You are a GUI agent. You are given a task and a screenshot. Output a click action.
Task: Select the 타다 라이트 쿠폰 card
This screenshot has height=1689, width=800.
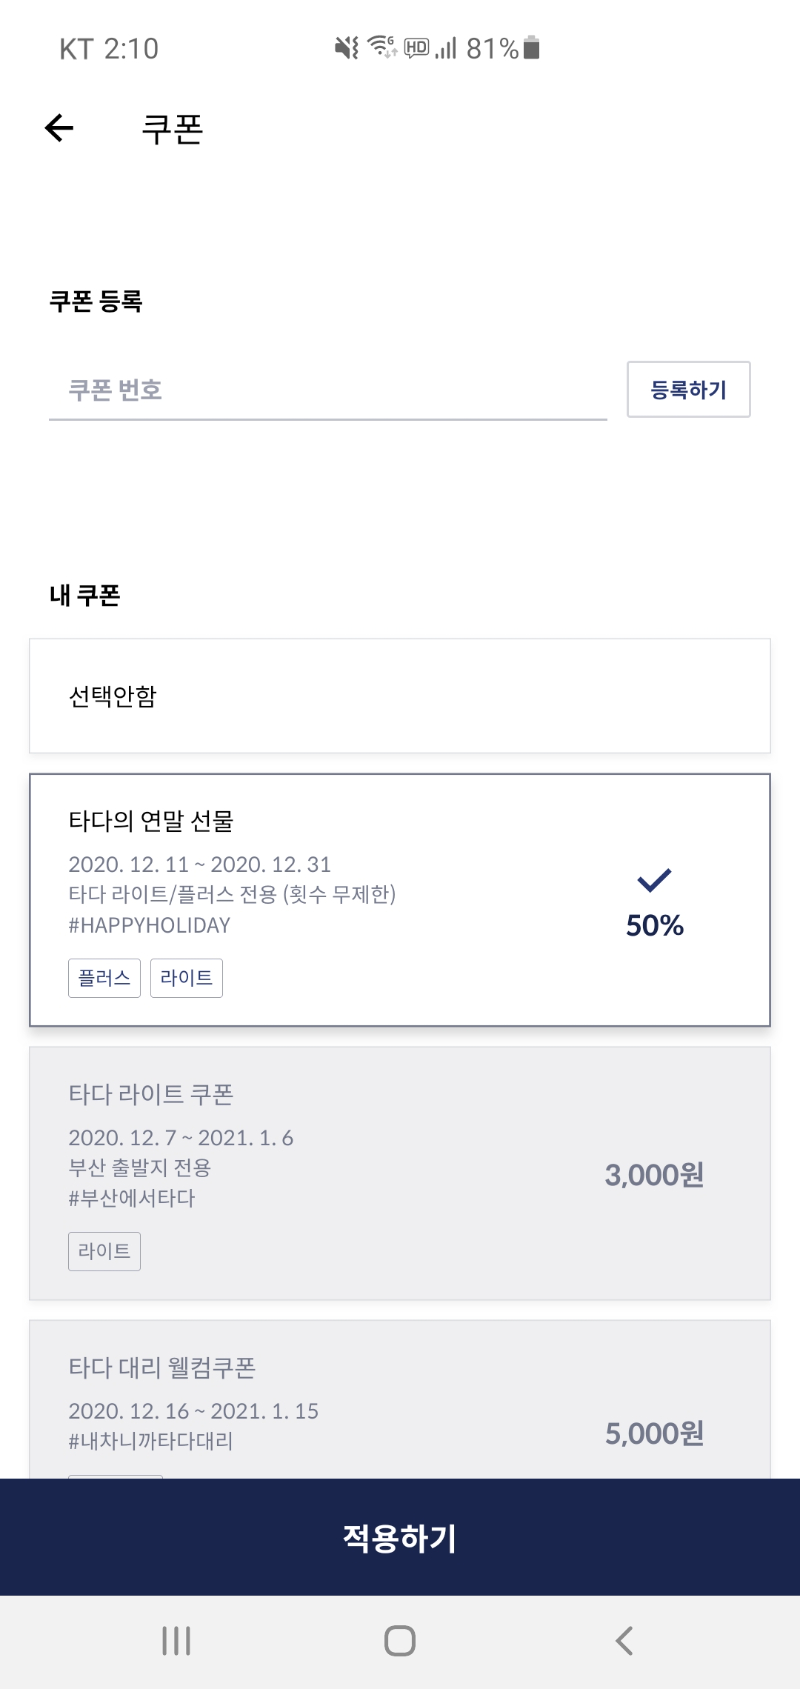point(400,1173)
